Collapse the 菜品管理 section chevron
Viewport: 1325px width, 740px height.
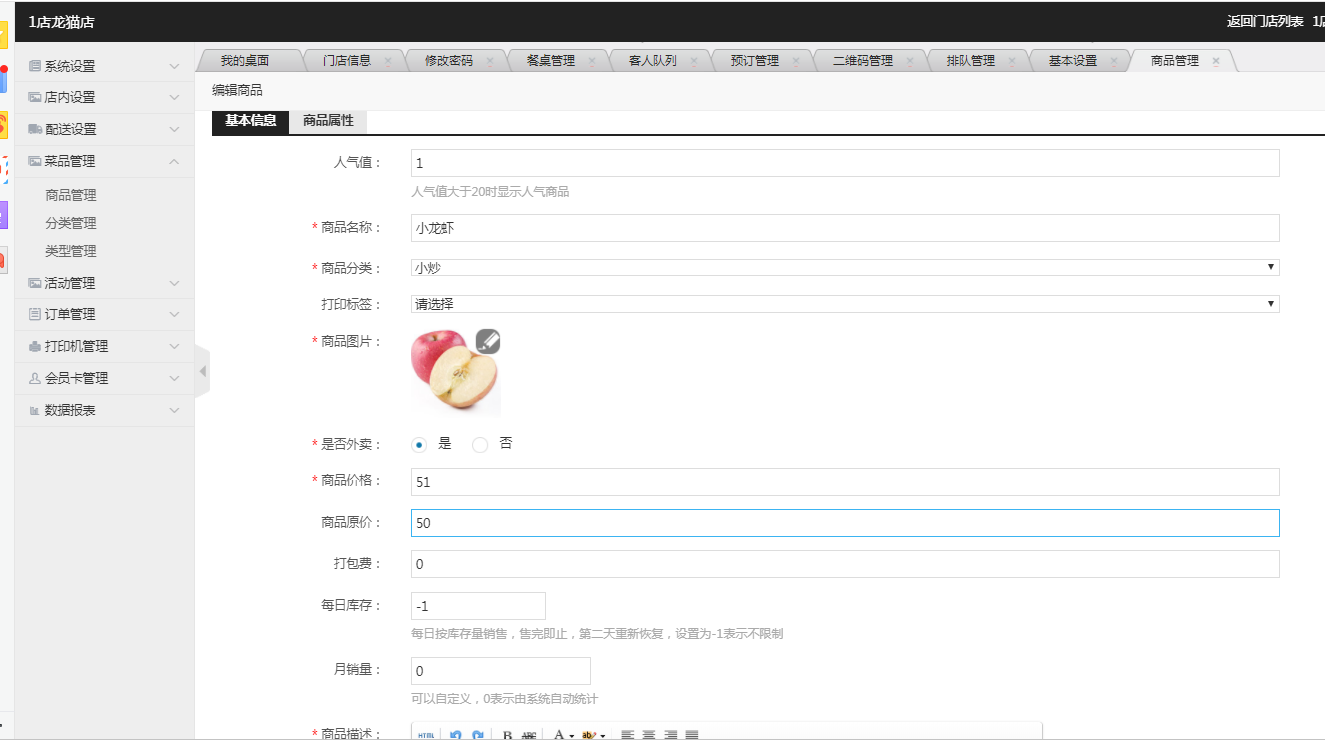click(174, 161)
